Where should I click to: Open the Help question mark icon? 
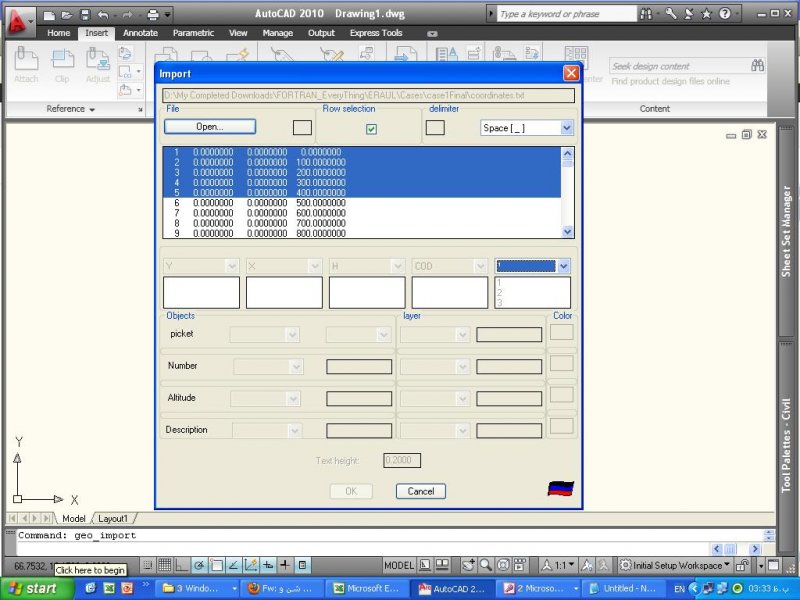point(724,14)
